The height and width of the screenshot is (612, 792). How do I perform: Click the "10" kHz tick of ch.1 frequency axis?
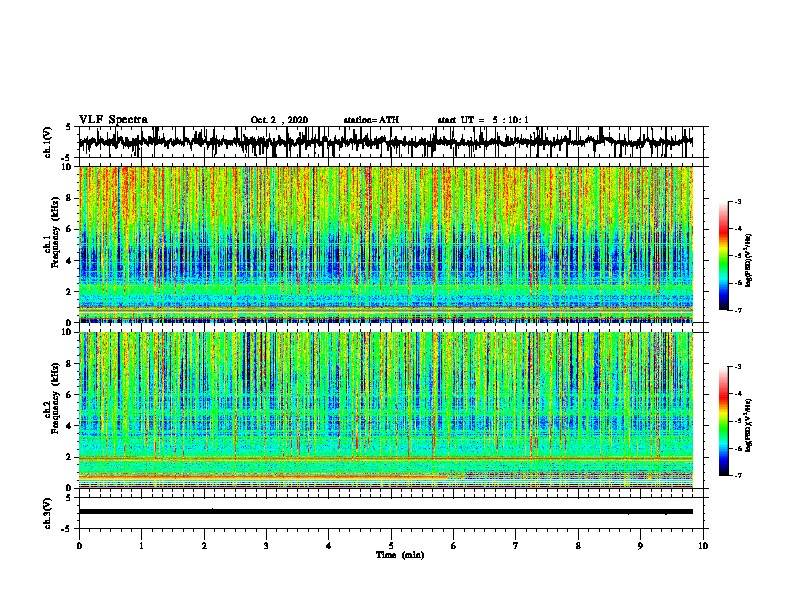(x=68, y=167)
